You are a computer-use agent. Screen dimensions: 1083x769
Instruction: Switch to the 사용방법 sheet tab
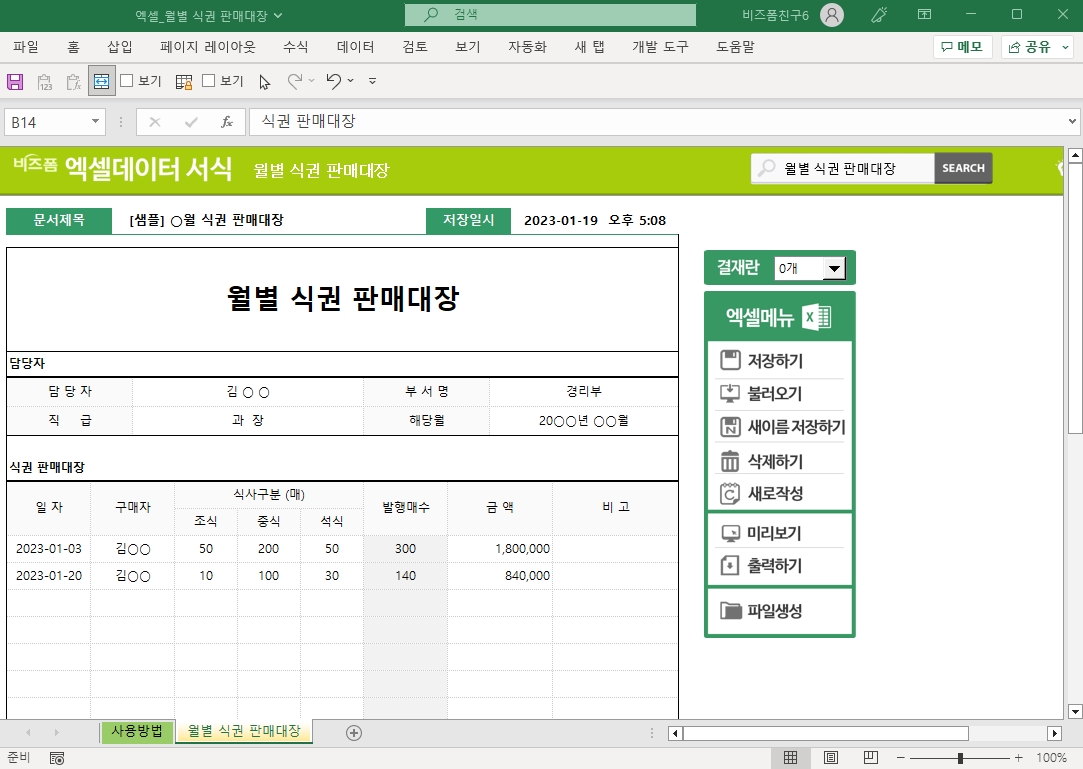click(x=137, y=731)
